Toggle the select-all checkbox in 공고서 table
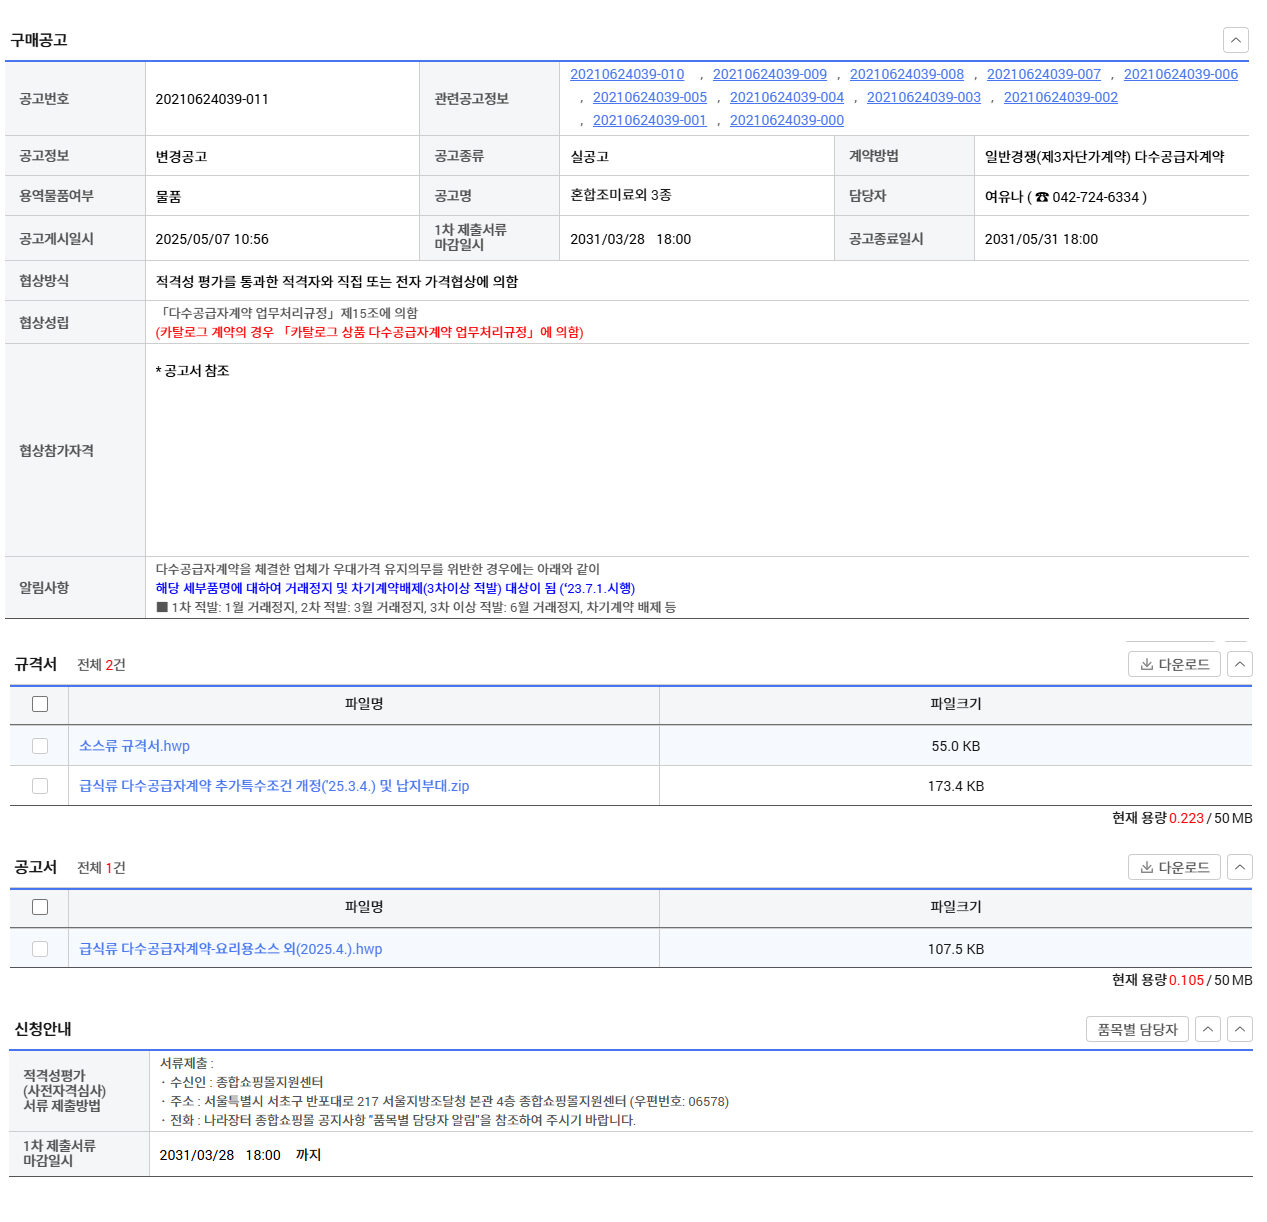Image resolution: width=1267 pixels, height=1222 pixels. [x=40, y=907]
